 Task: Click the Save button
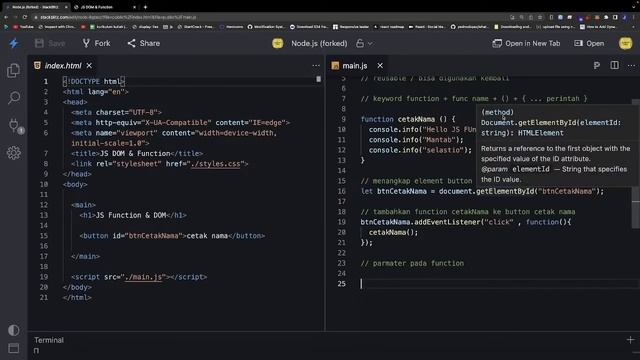tap(50, 43)
